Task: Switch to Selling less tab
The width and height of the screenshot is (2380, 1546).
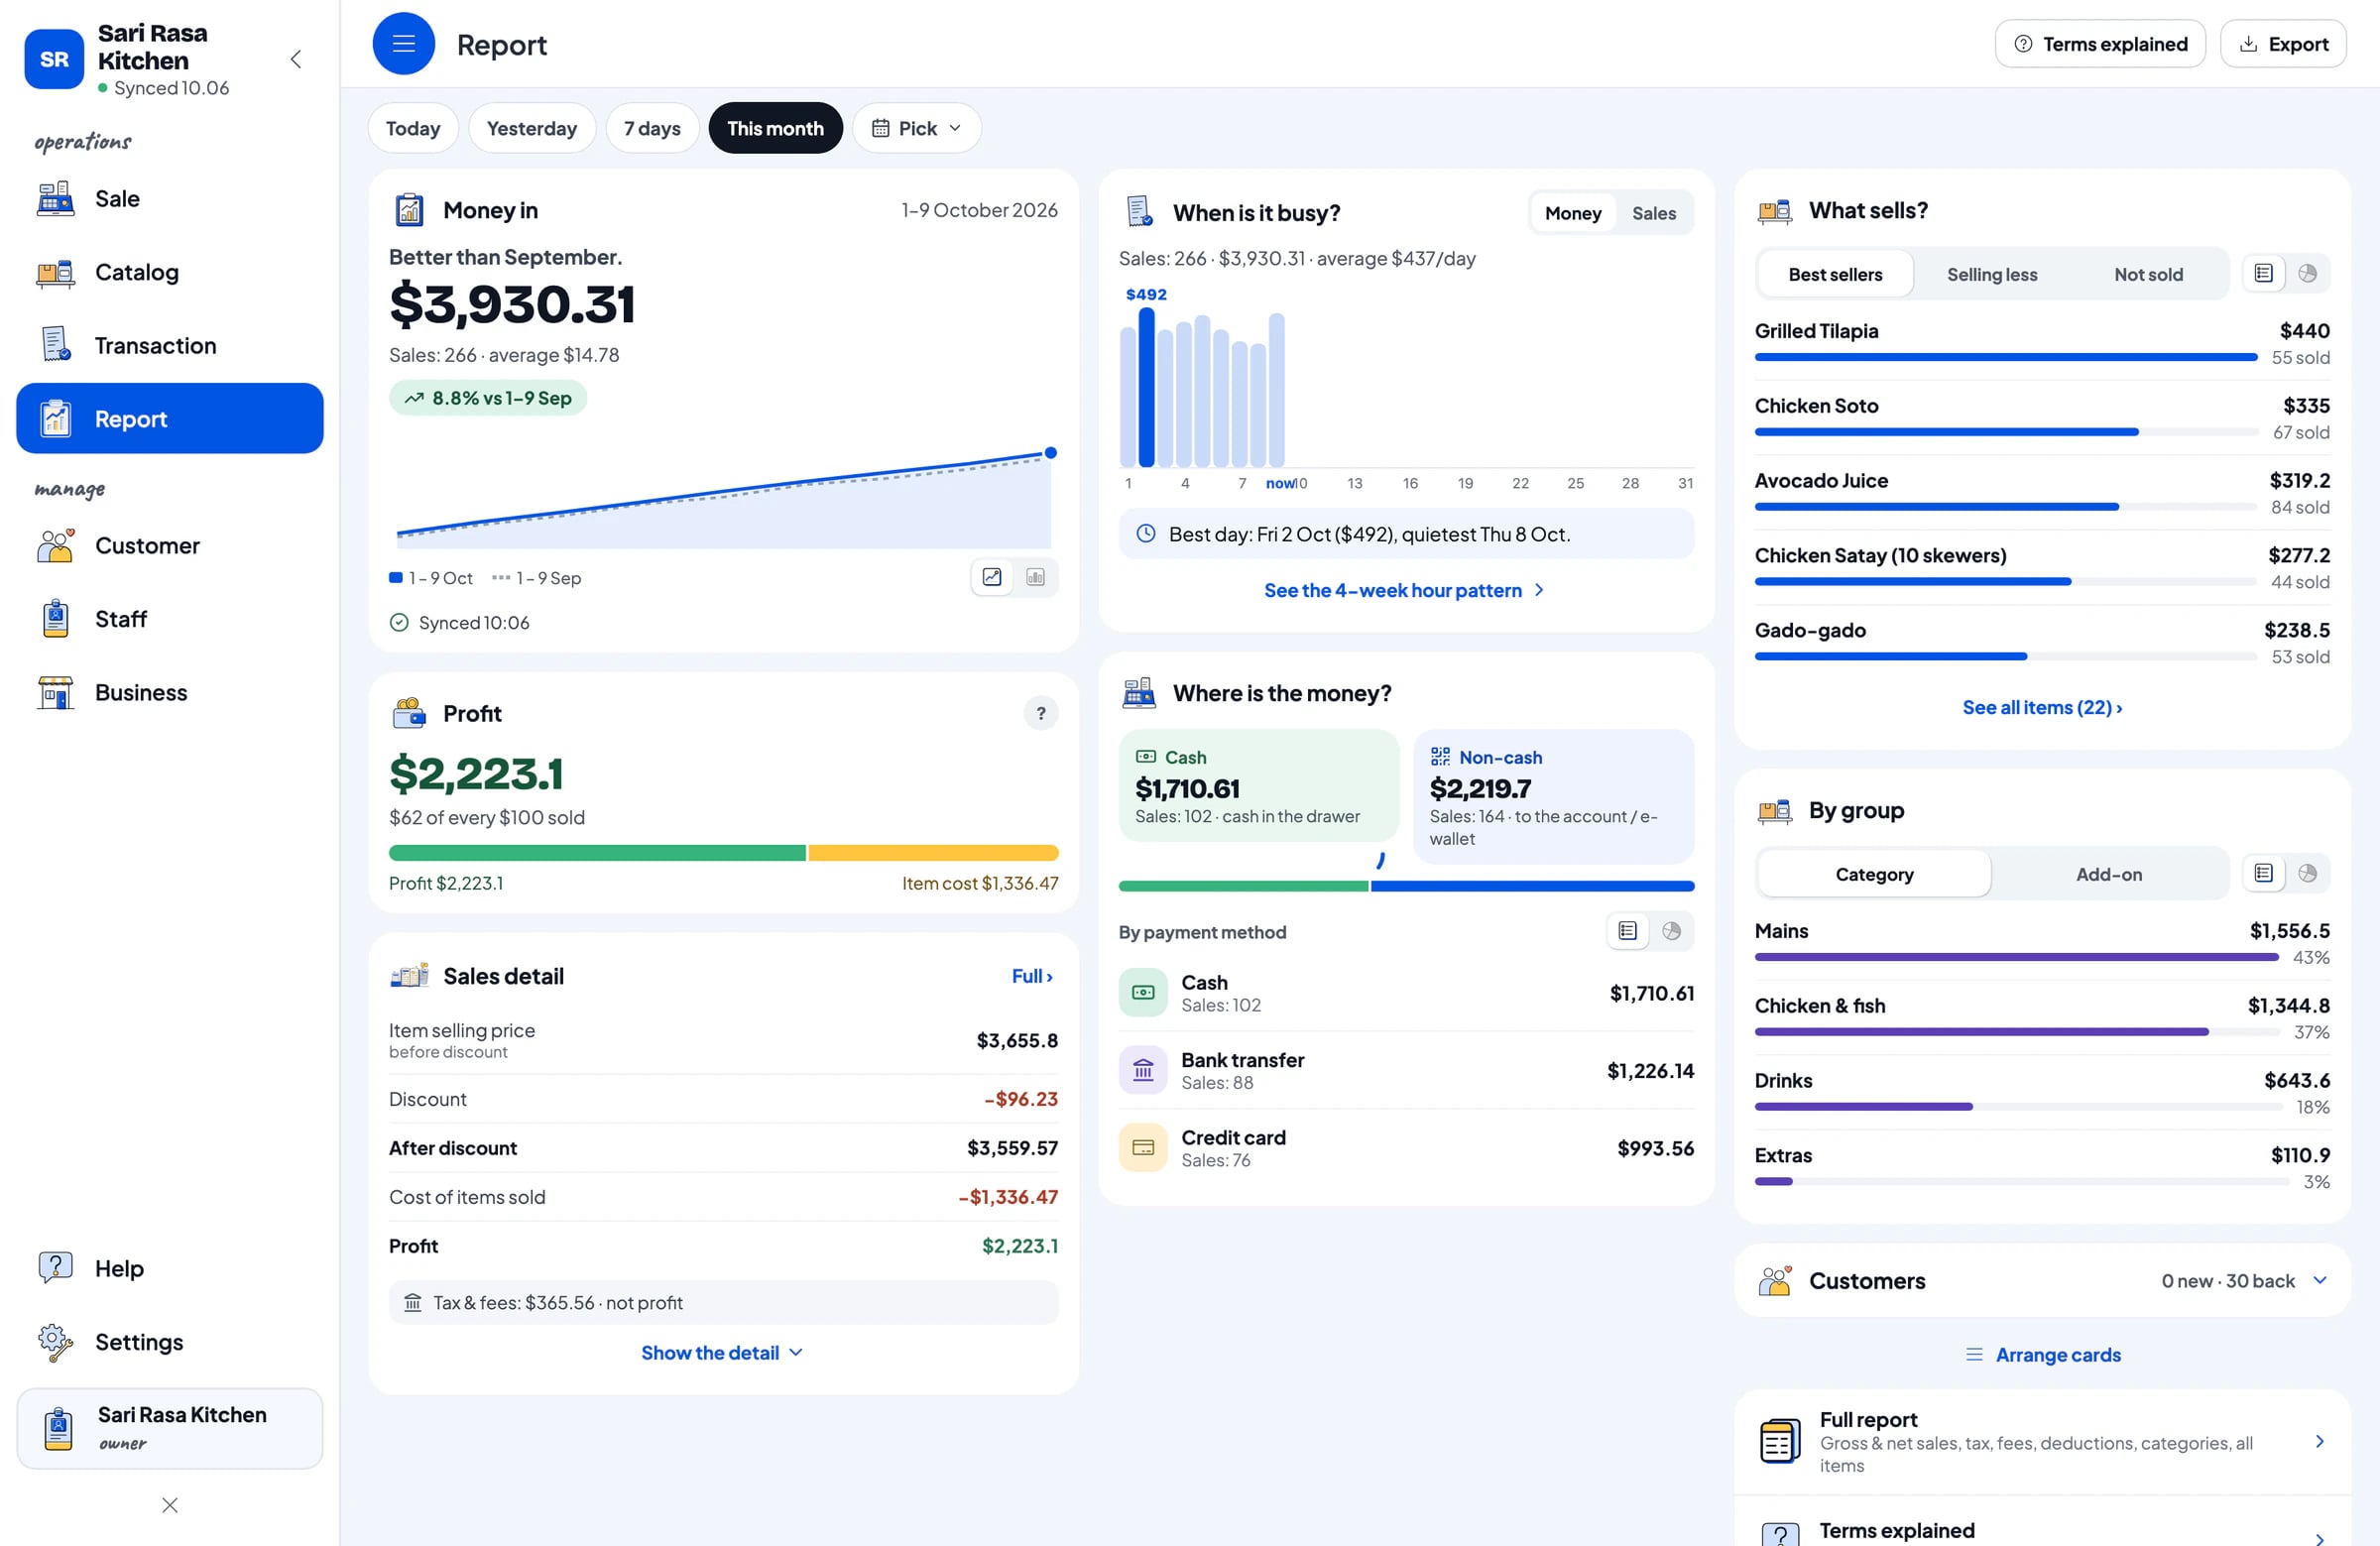Action: click(1992, 274)
